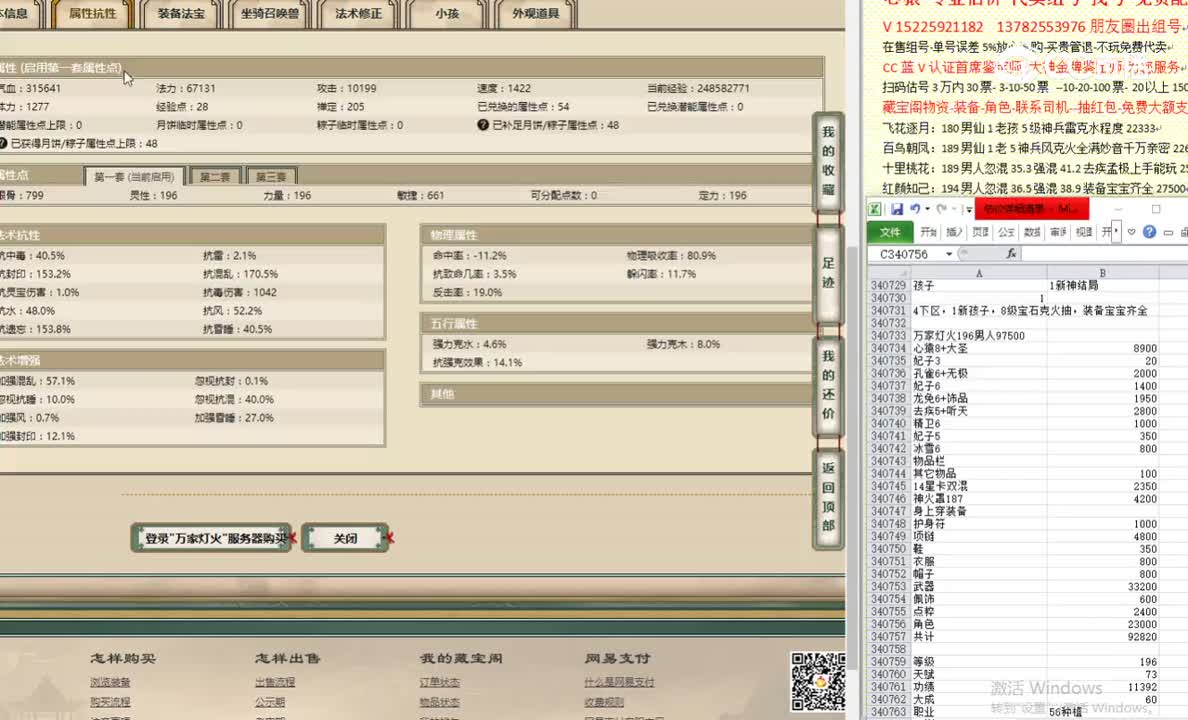Image resolution: width=1188 pixels, height=720 pixels.
Task: Expand the Undo history dropdown arrow
Action: point(927,209)
